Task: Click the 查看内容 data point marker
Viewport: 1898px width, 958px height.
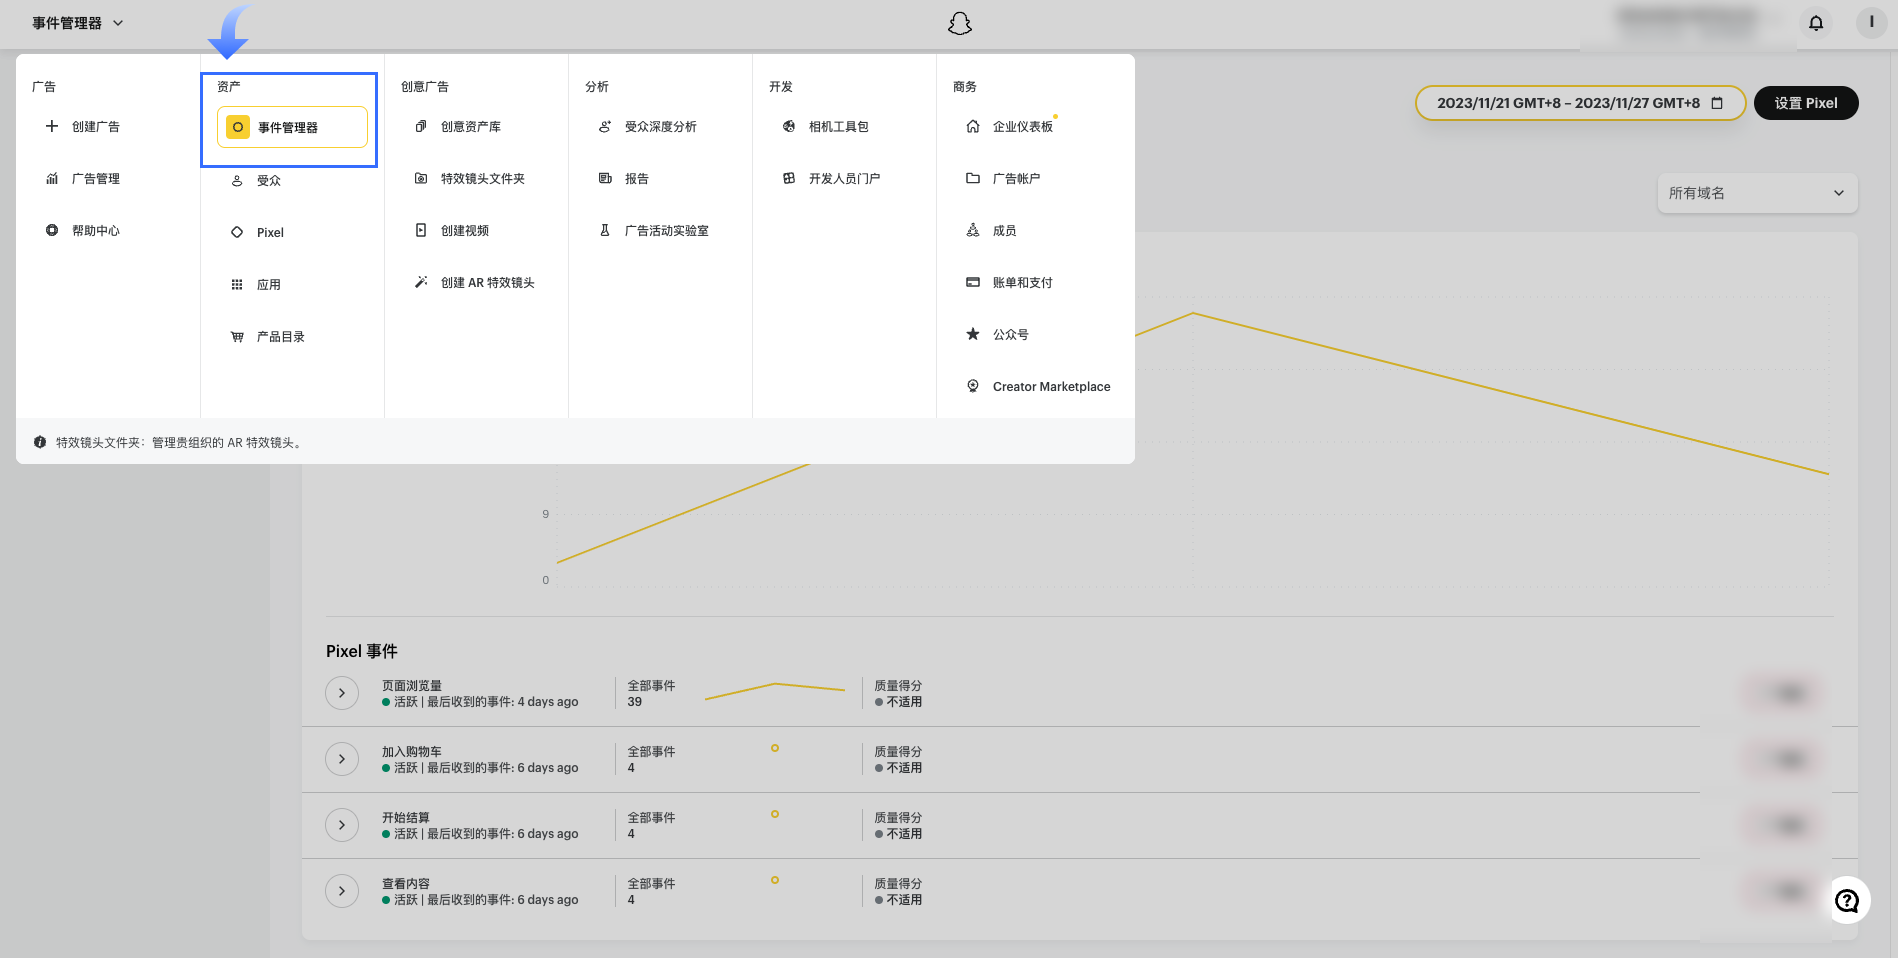Action: point(775,880)
